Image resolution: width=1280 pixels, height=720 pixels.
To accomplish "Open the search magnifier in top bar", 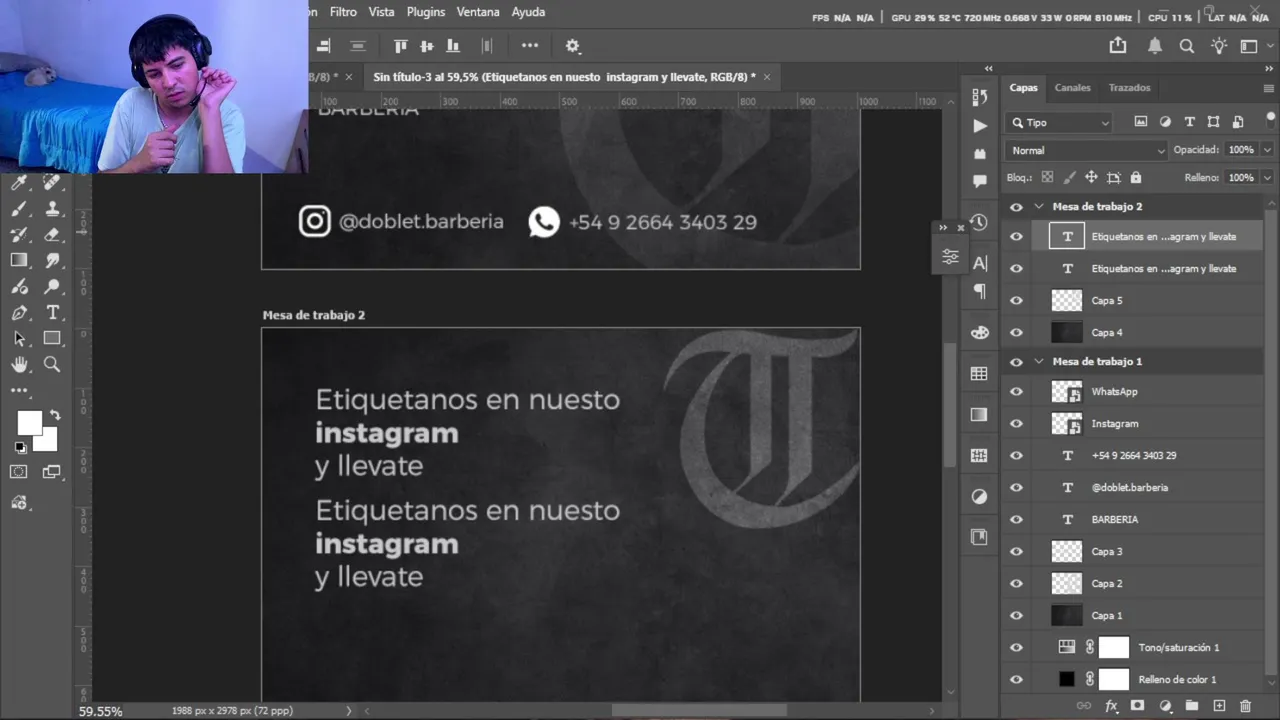I will point(1187,46).
